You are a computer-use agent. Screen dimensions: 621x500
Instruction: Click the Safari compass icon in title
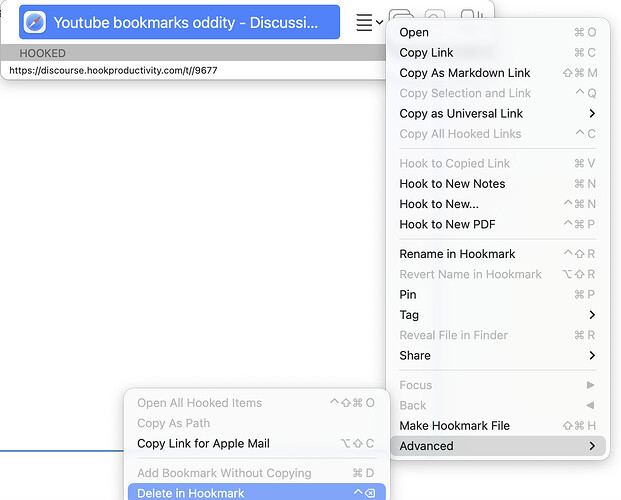[35, 22]
